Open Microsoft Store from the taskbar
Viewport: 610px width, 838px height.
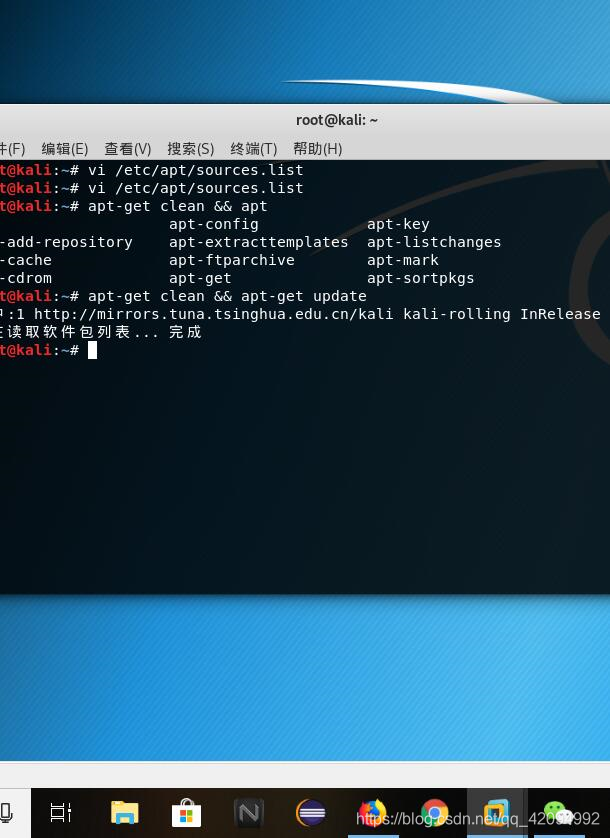(187, 813)
